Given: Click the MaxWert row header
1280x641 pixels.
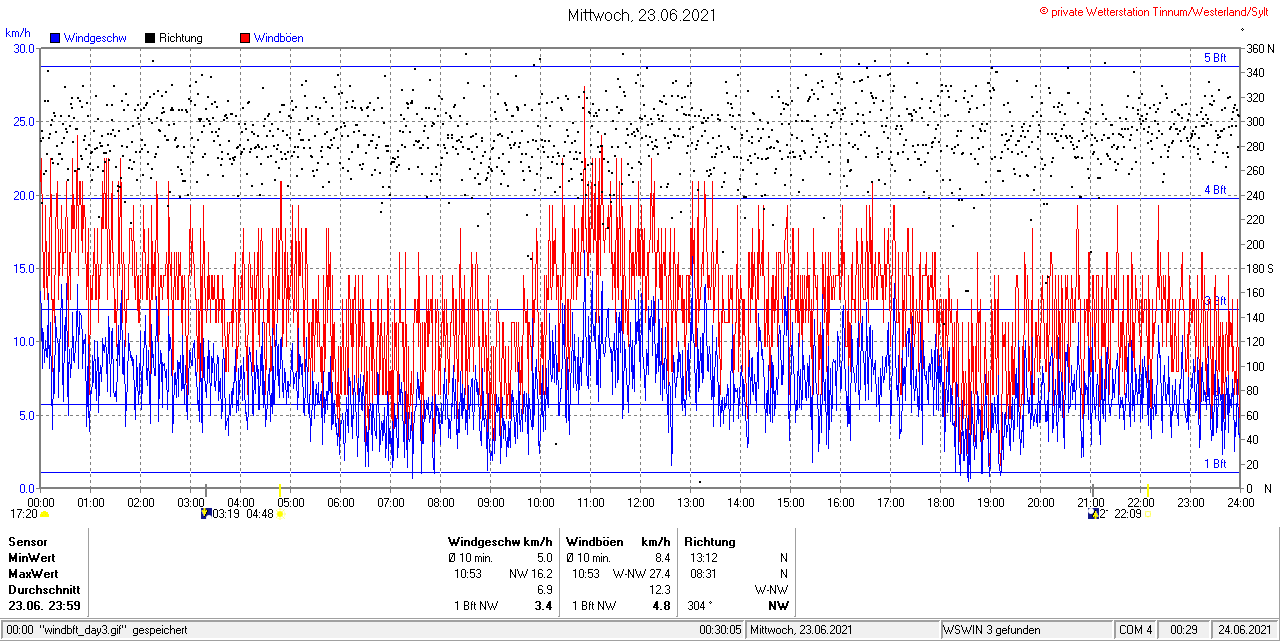Looking at the screenshot, I should tap(33, 573).
